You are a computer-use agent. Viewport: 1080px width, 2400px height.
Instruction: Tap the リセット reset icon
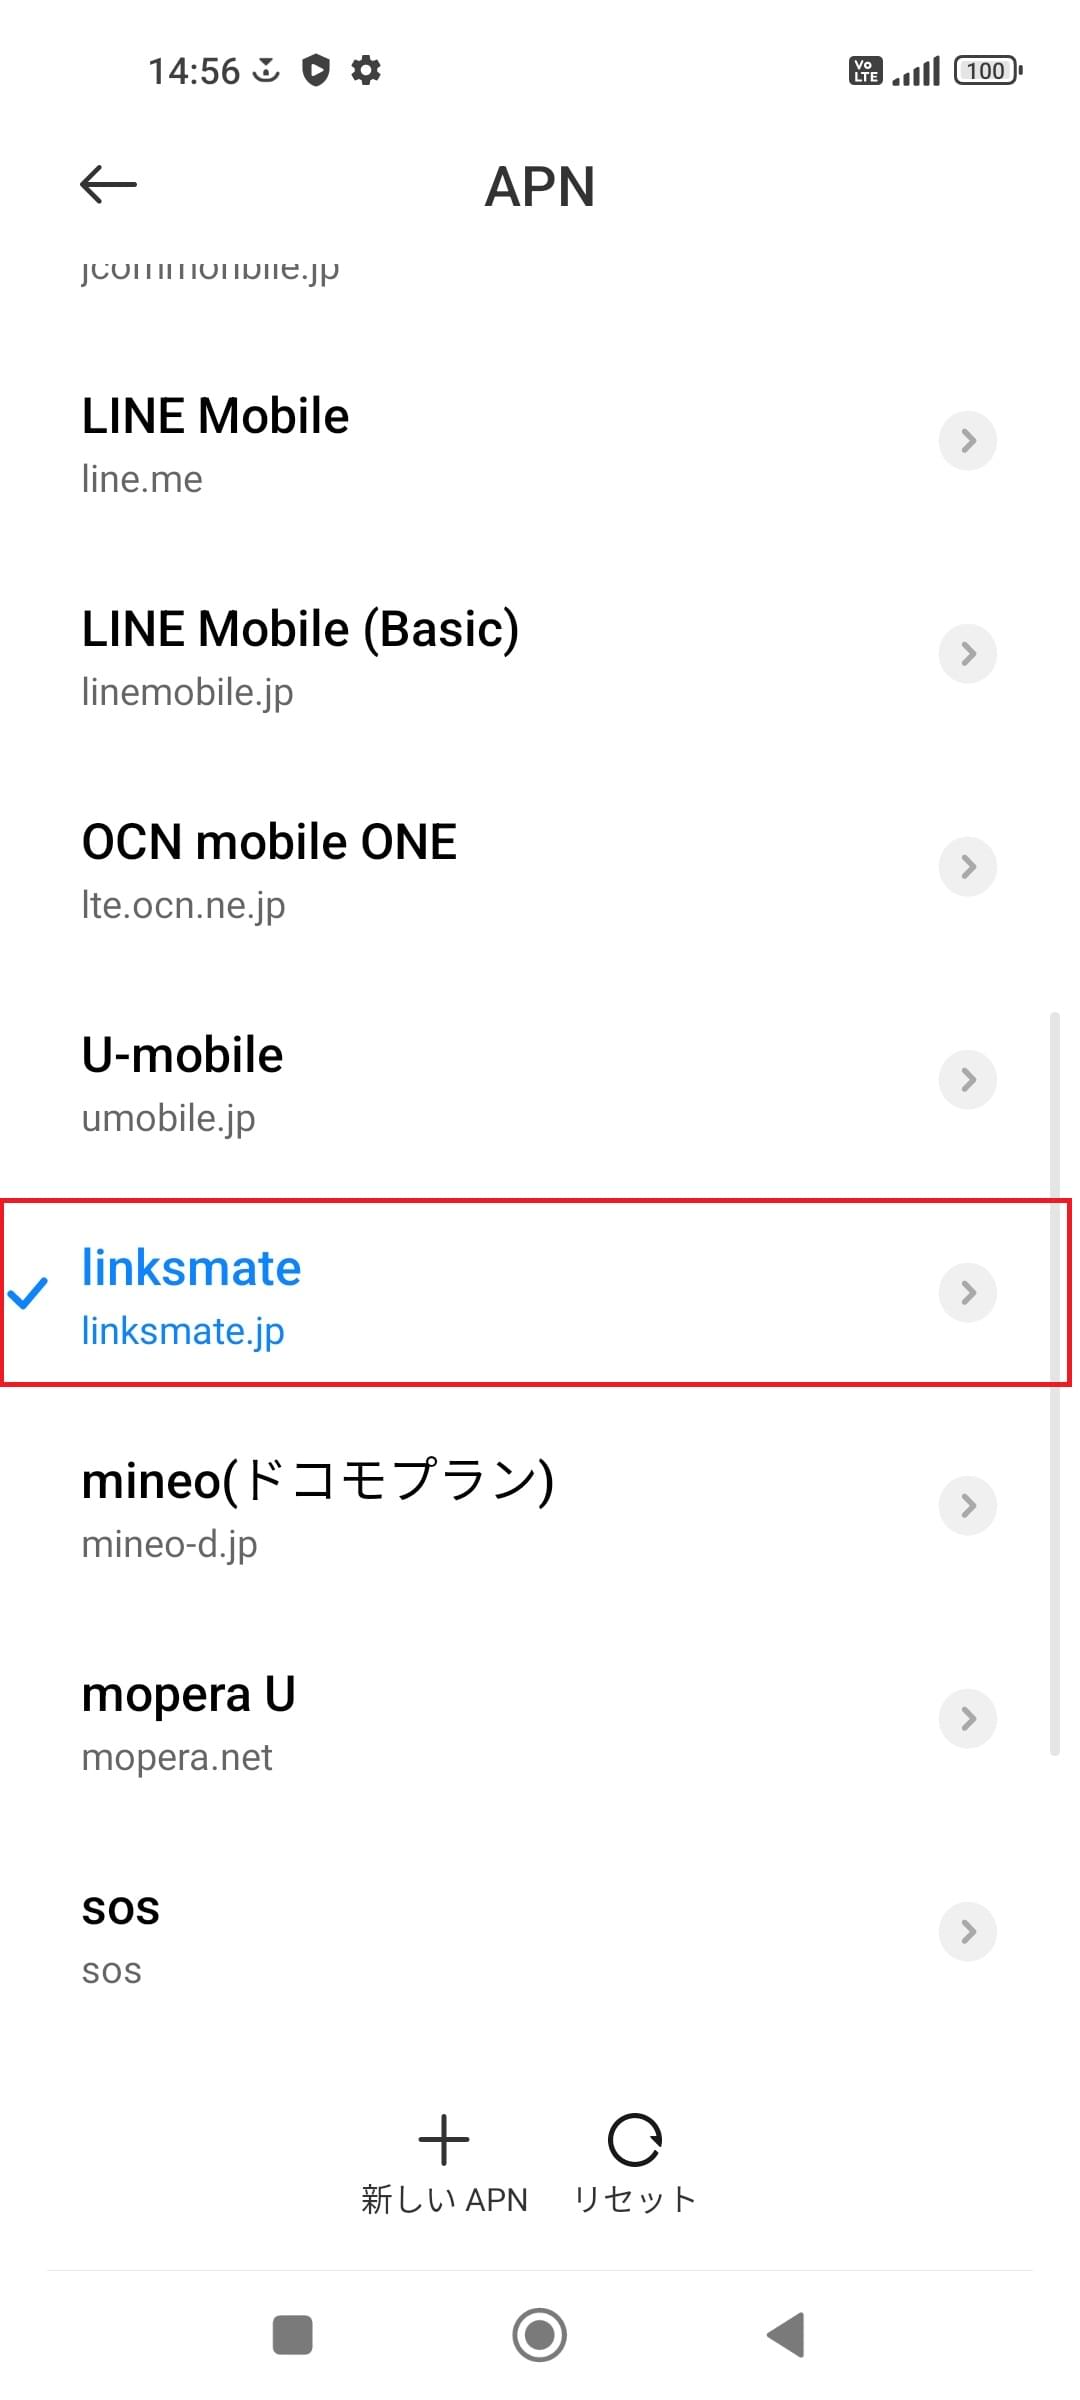pyautogui.click(x=634, y=2140)
